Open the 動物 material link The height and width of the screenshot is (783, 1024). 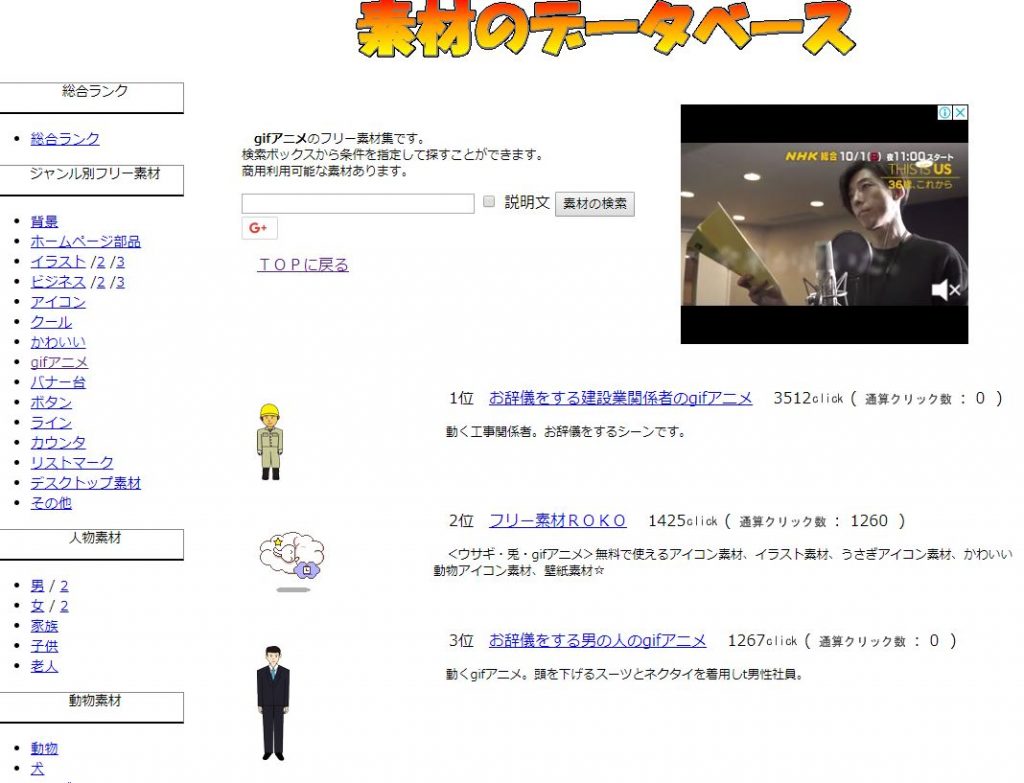click(44, 748)
